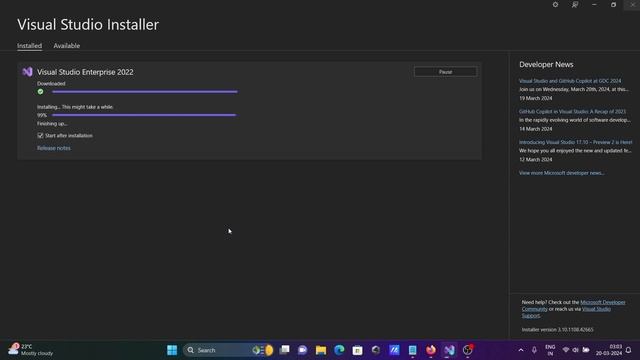The image size is (640, 360).
Task: Open clock and date 03:03 20-03-2024
Action: pyautogui.click(x=609, y=350)
